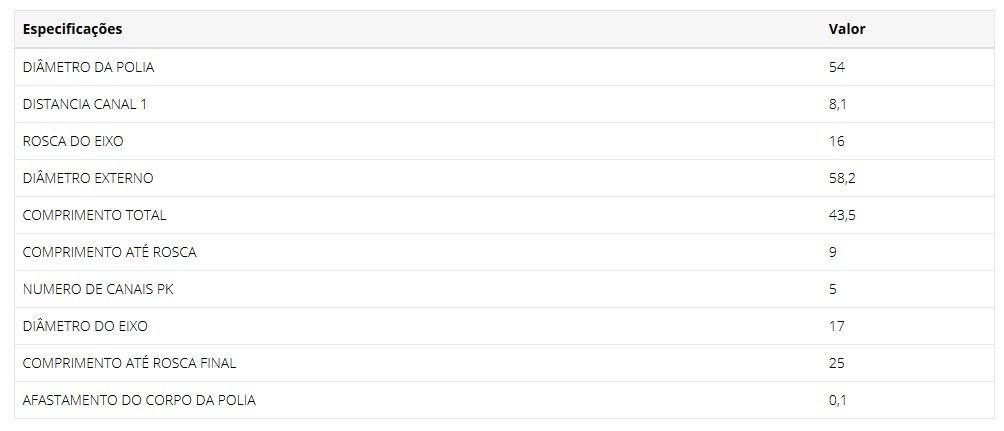Click the value 5 for PK channels

(832, 289)
